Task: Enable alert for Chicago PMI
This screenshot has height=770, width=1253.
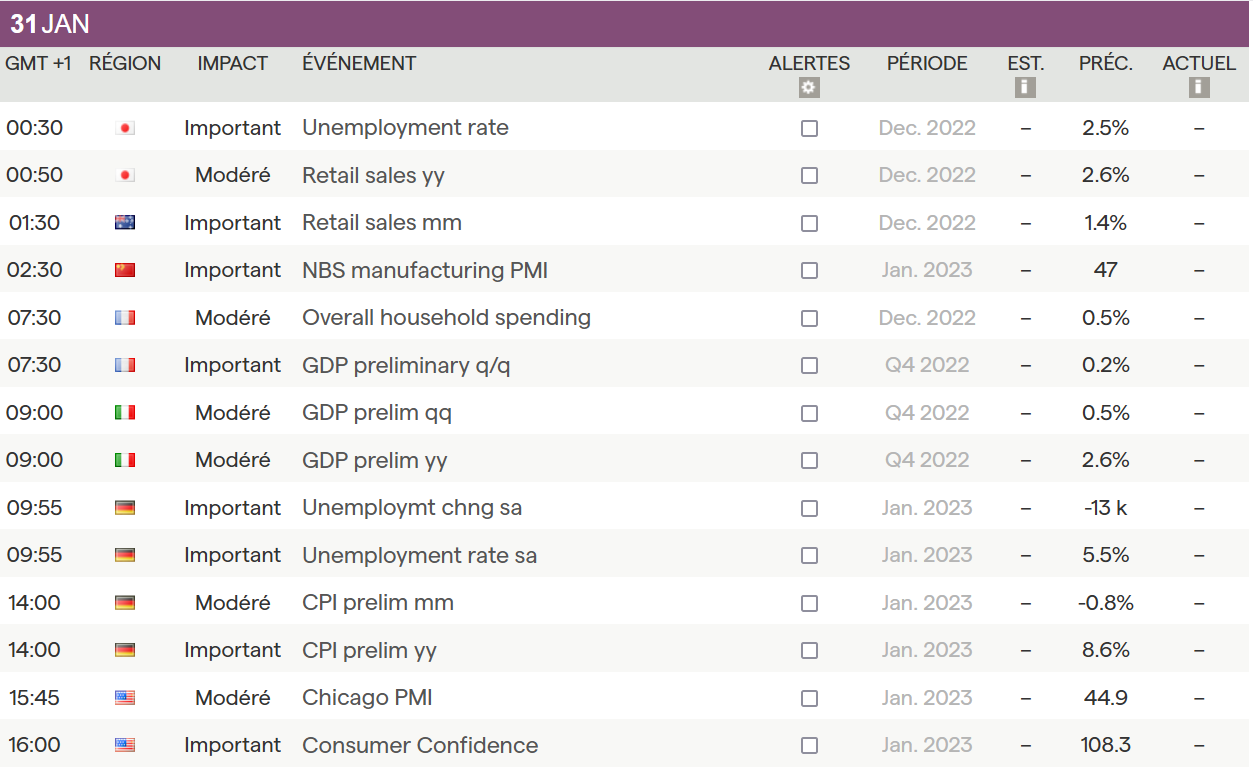Action: [x=809, y=698]
